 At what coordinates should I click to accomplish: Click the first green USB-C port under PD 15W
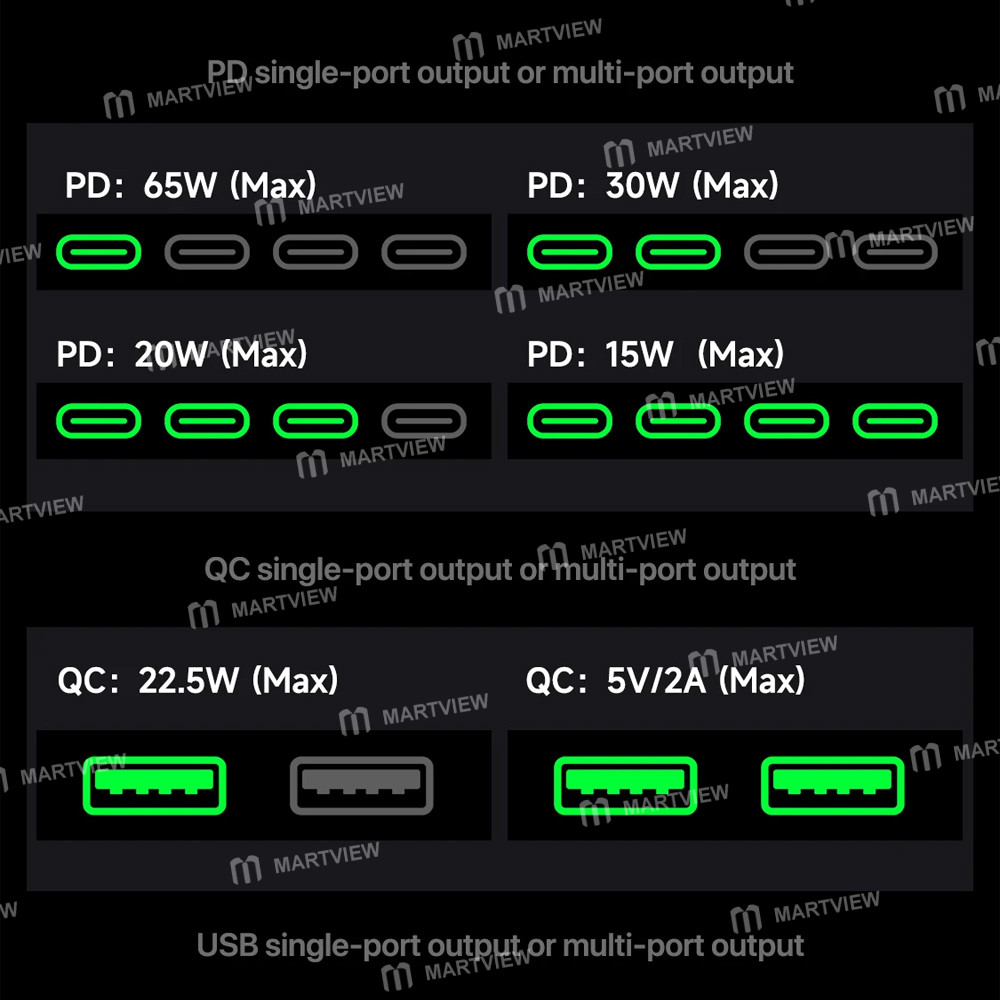(x=570, y=421)
